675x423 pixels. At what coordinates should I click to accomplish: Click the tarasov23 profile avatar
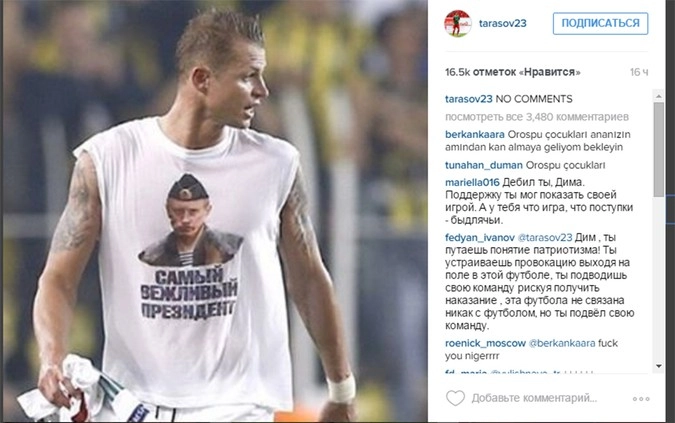tap(458, 23)
